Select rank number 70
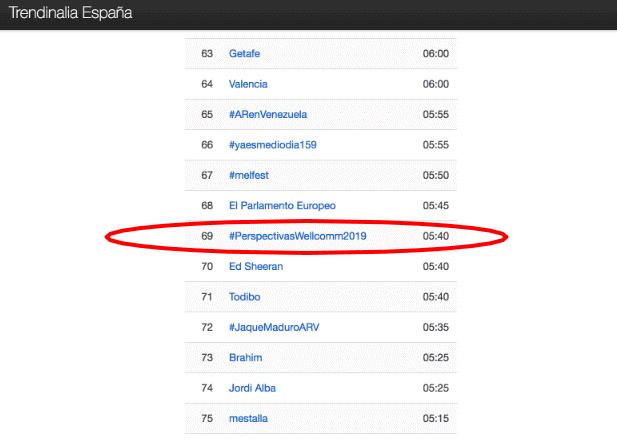The height and width of the screenshot is (442, 617). pyautogui.click(x=207, y=266)
